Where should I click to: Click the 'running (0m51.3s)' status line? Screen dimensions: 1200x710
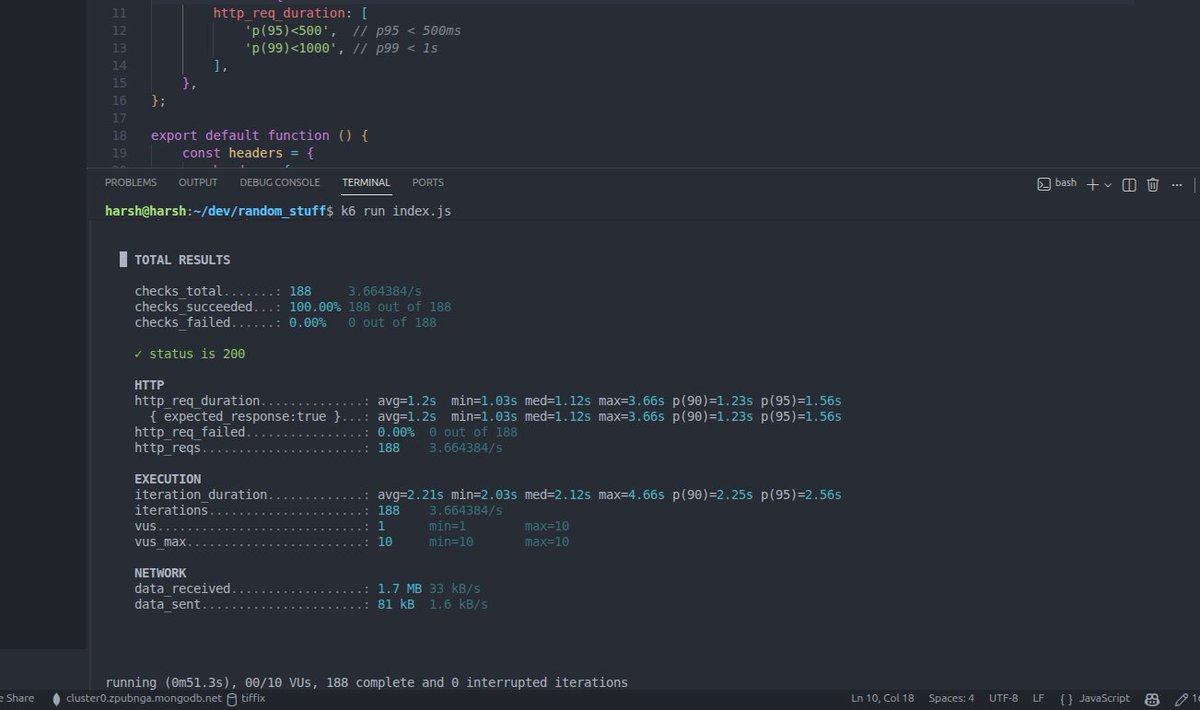click(x=367, y=683)
